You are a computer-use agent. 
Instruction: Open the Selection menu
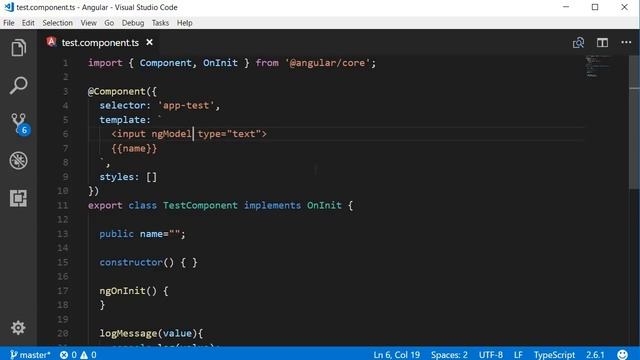pyautogui.click(x=58, y=23)
